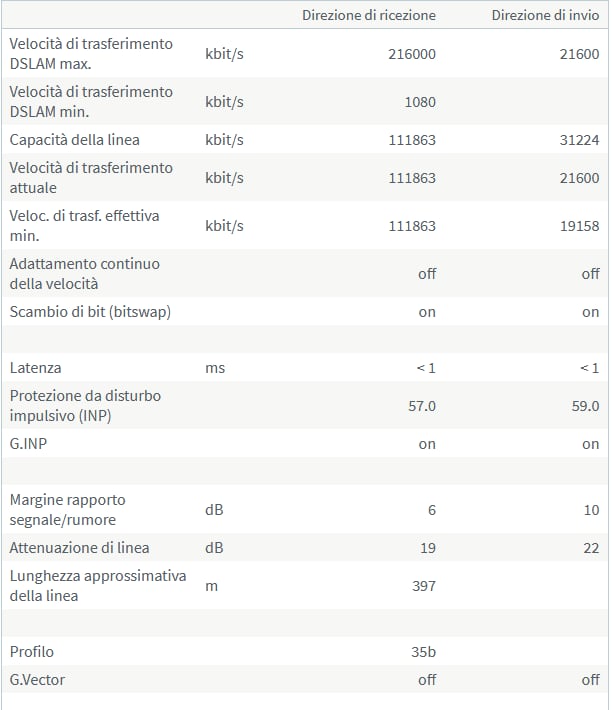Image resolution: width=612 pixels, height=710 pixels.
Task: Click the bitswap receive "on" value
Action: (x=427, y=312)
